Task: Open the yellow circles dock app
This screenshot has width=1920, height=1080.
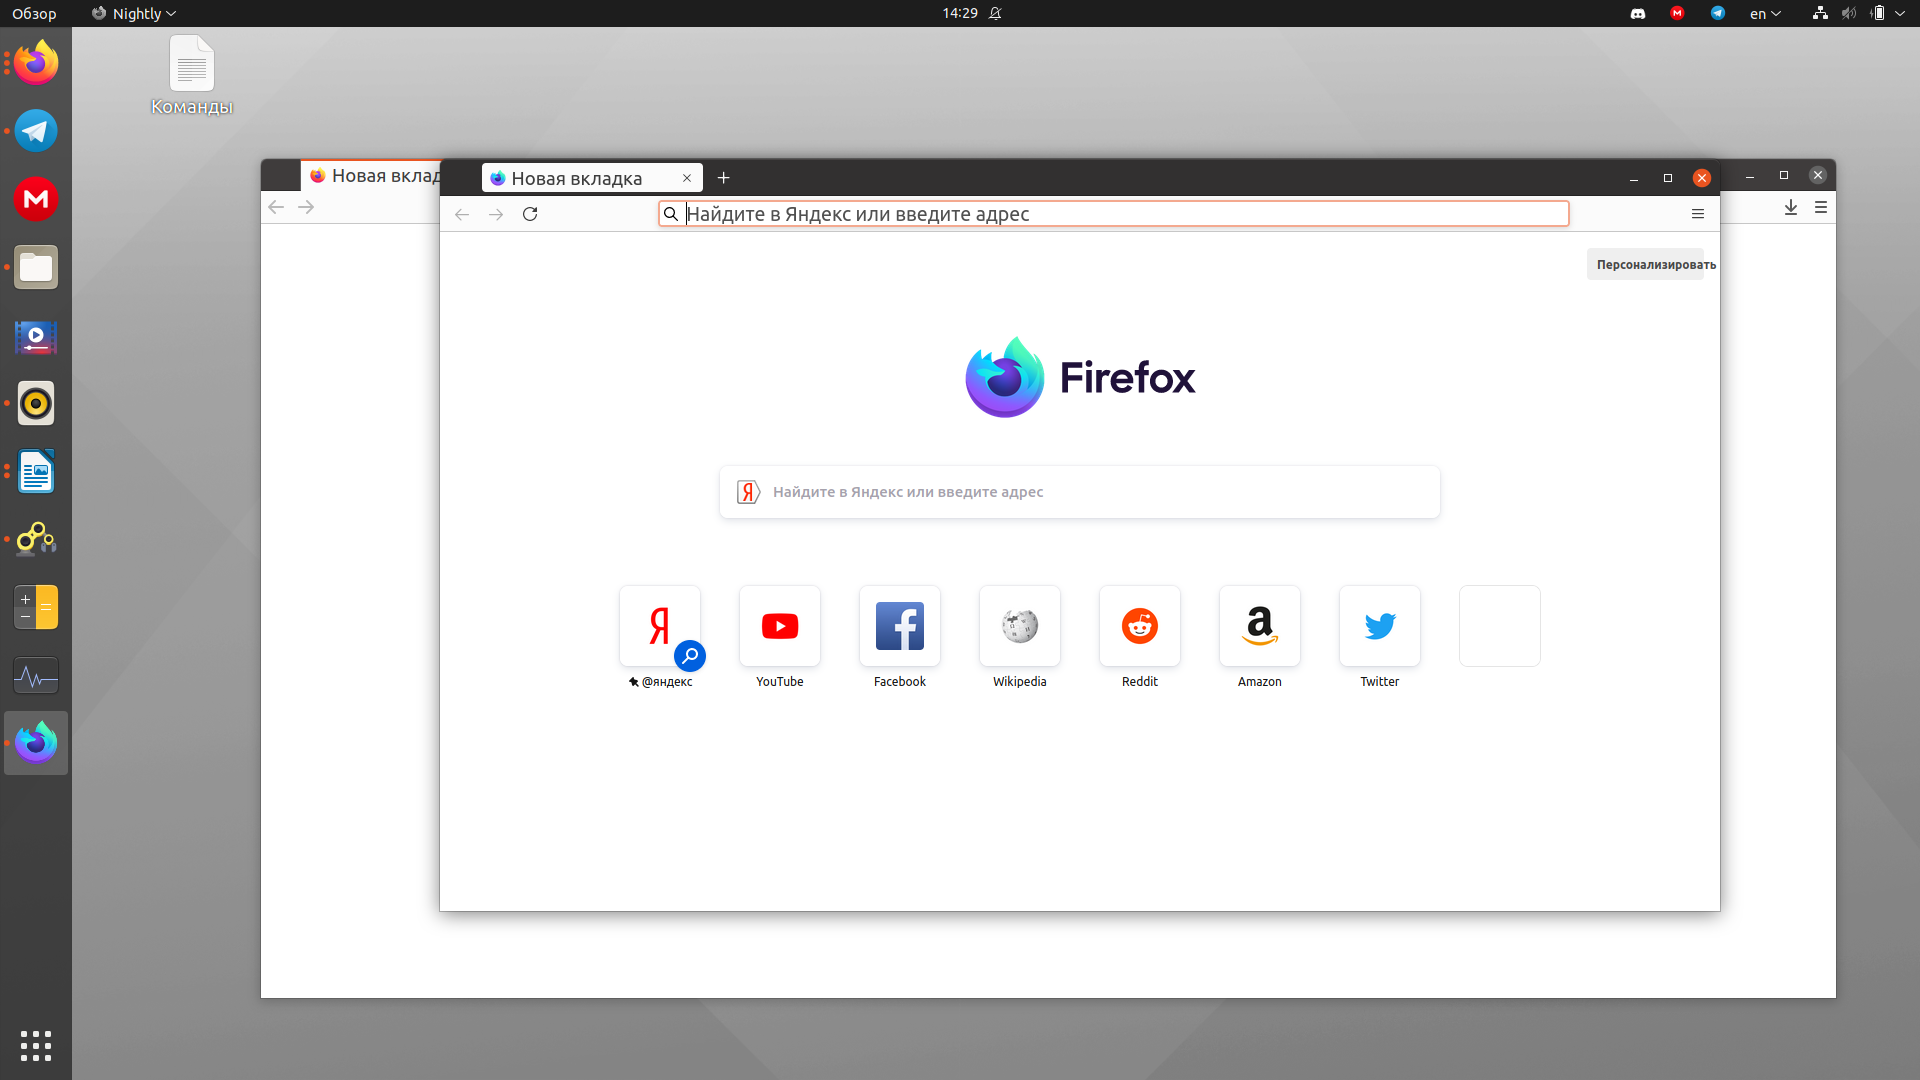Action: coord(36,540)
